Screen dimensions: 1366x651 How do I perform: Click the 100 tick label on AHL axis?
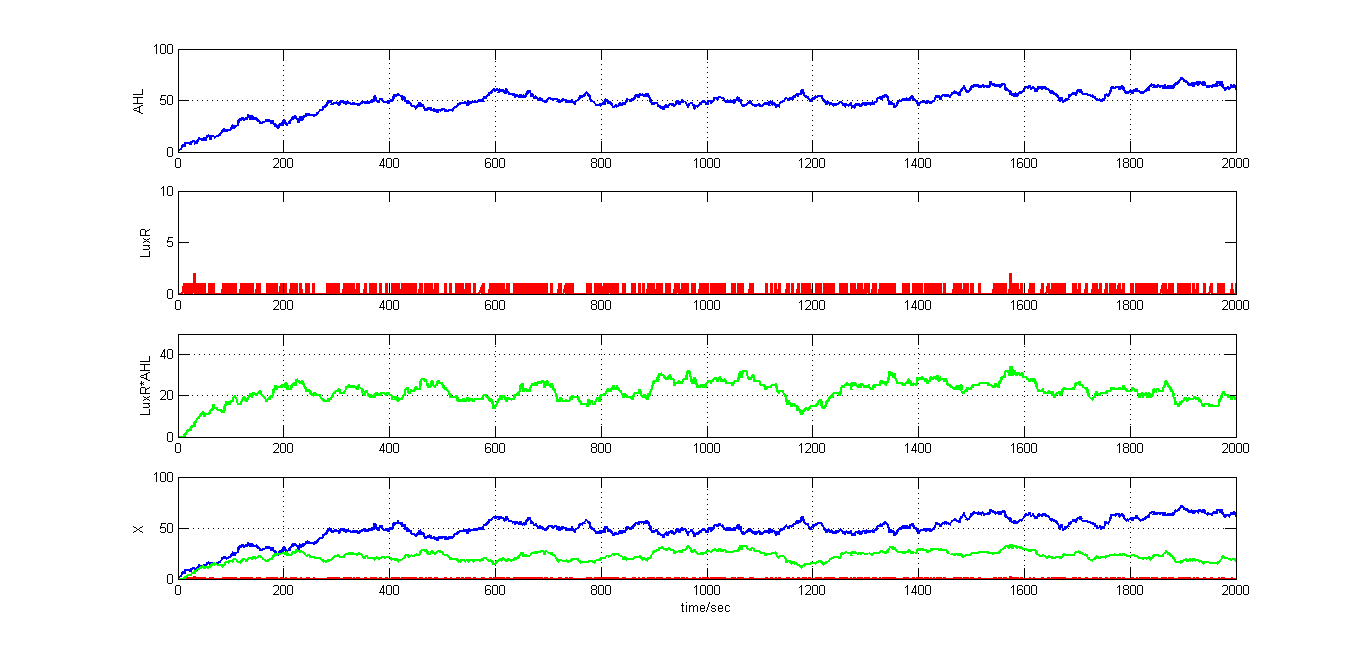[163, 49]
